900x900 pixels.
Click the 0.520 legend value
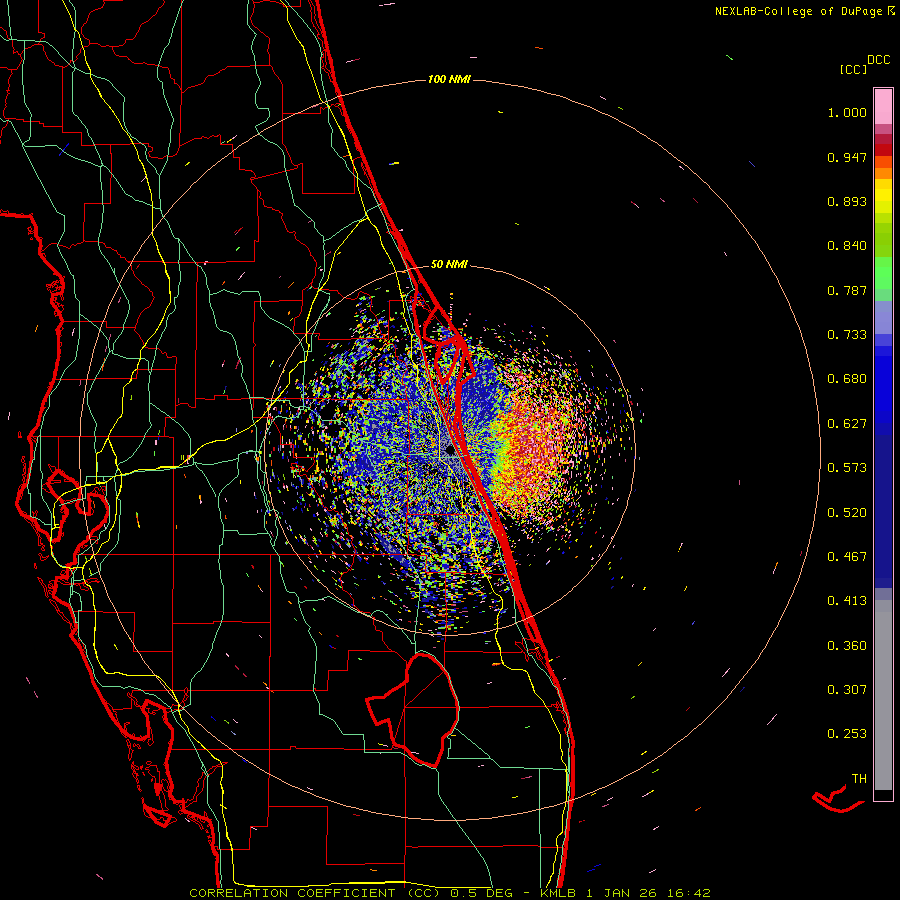[x=847, y=513]
